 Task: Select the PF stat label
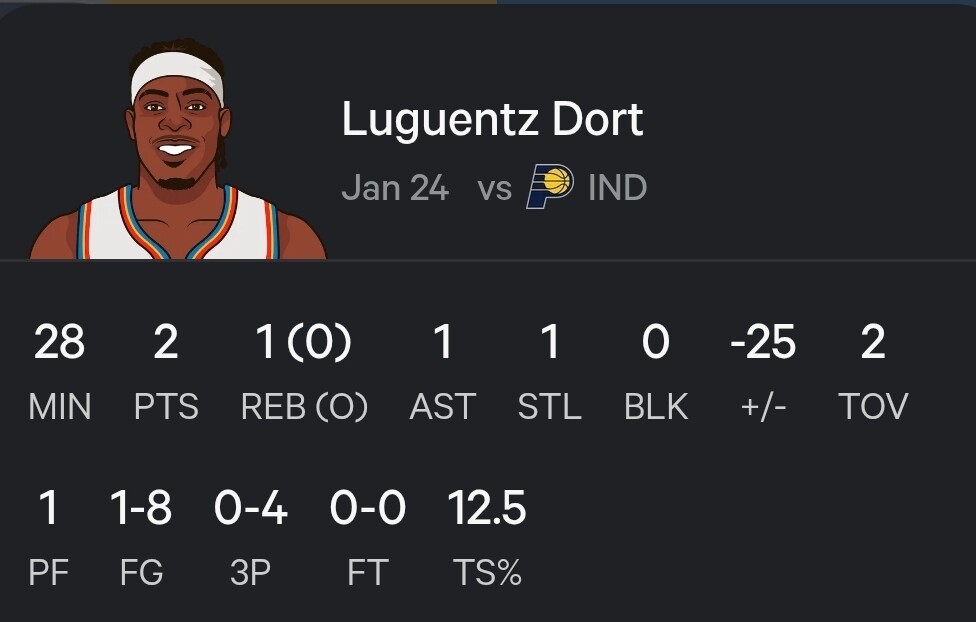(48, 573)
